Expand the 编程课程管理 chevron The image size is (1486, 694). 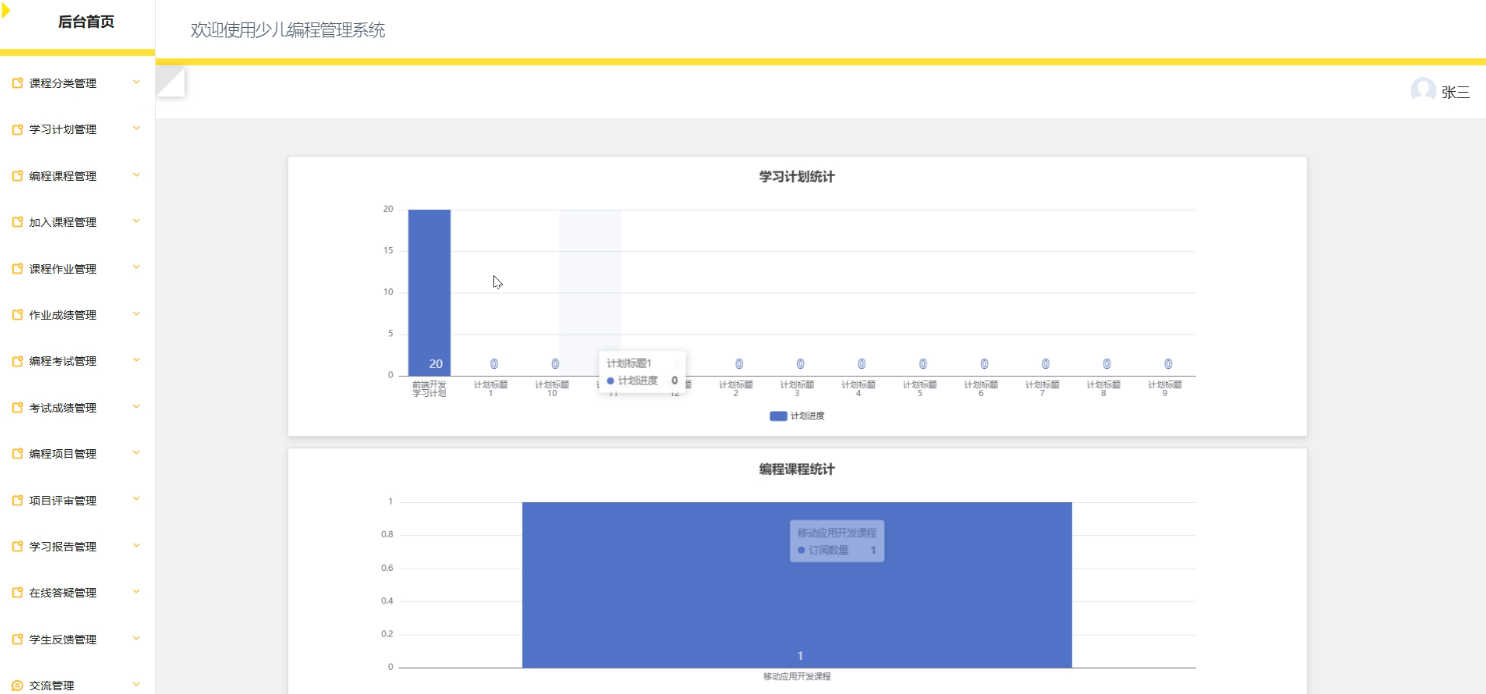tap(136, 175)
